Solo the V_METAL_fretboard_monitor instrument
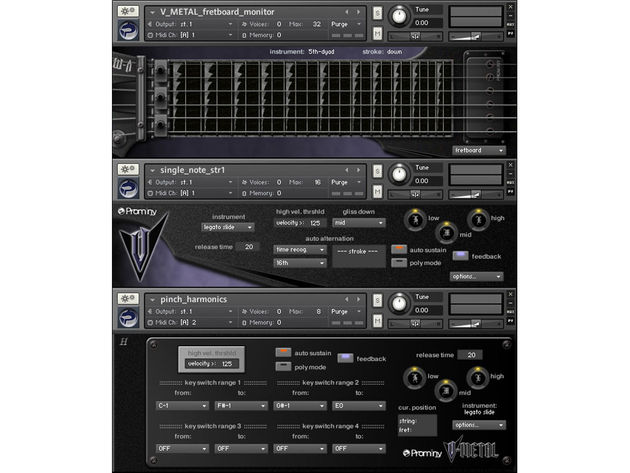The width and height of the screenshot is (630, 473). 377,13
